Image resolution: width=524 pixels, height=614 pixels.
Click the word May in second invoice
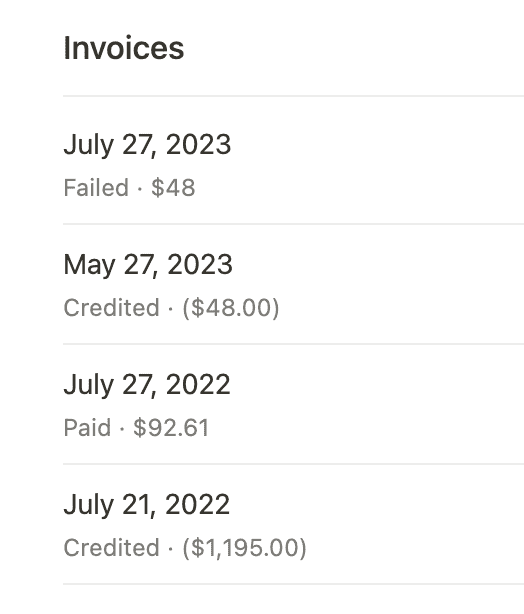[x=89, y=265]
